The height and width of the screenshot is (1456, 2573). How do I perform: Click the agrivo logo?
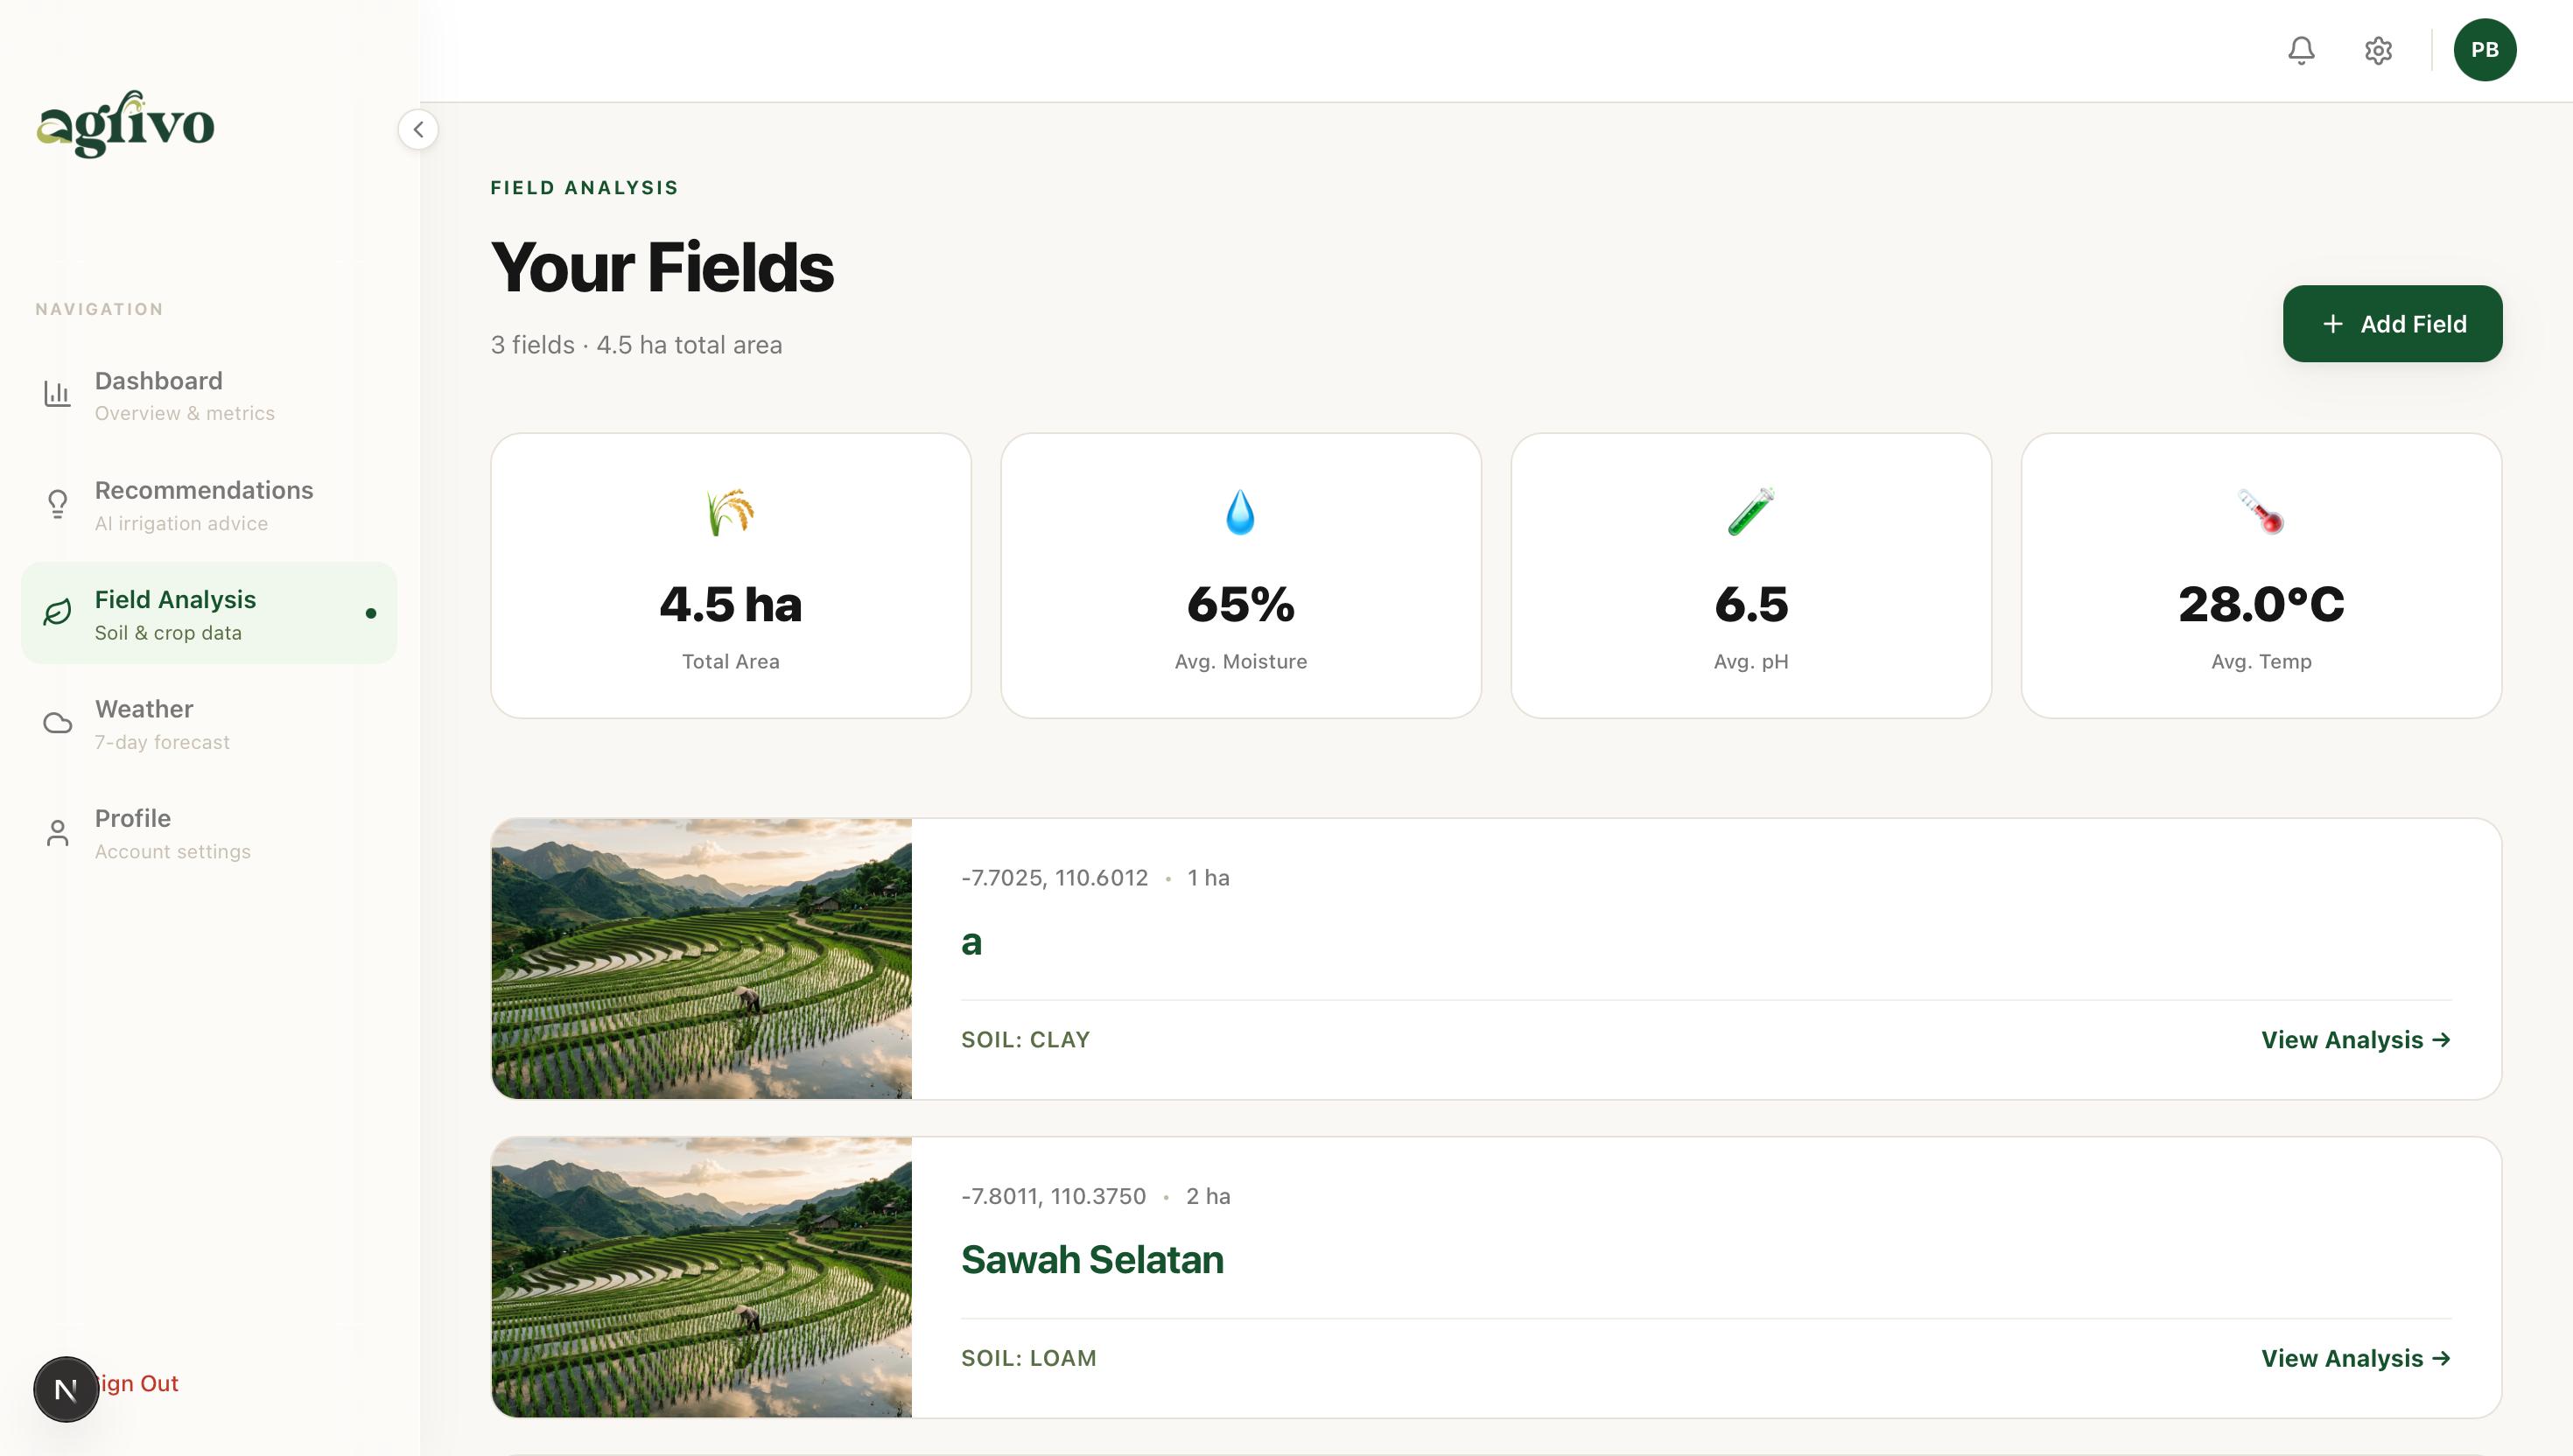coord(125,124)
